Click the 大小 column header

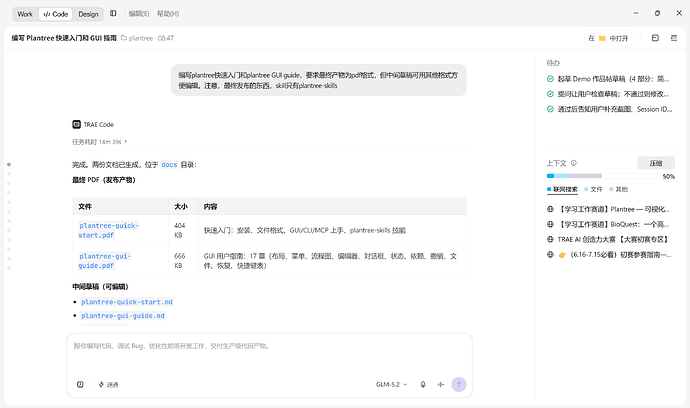(181, 206)
